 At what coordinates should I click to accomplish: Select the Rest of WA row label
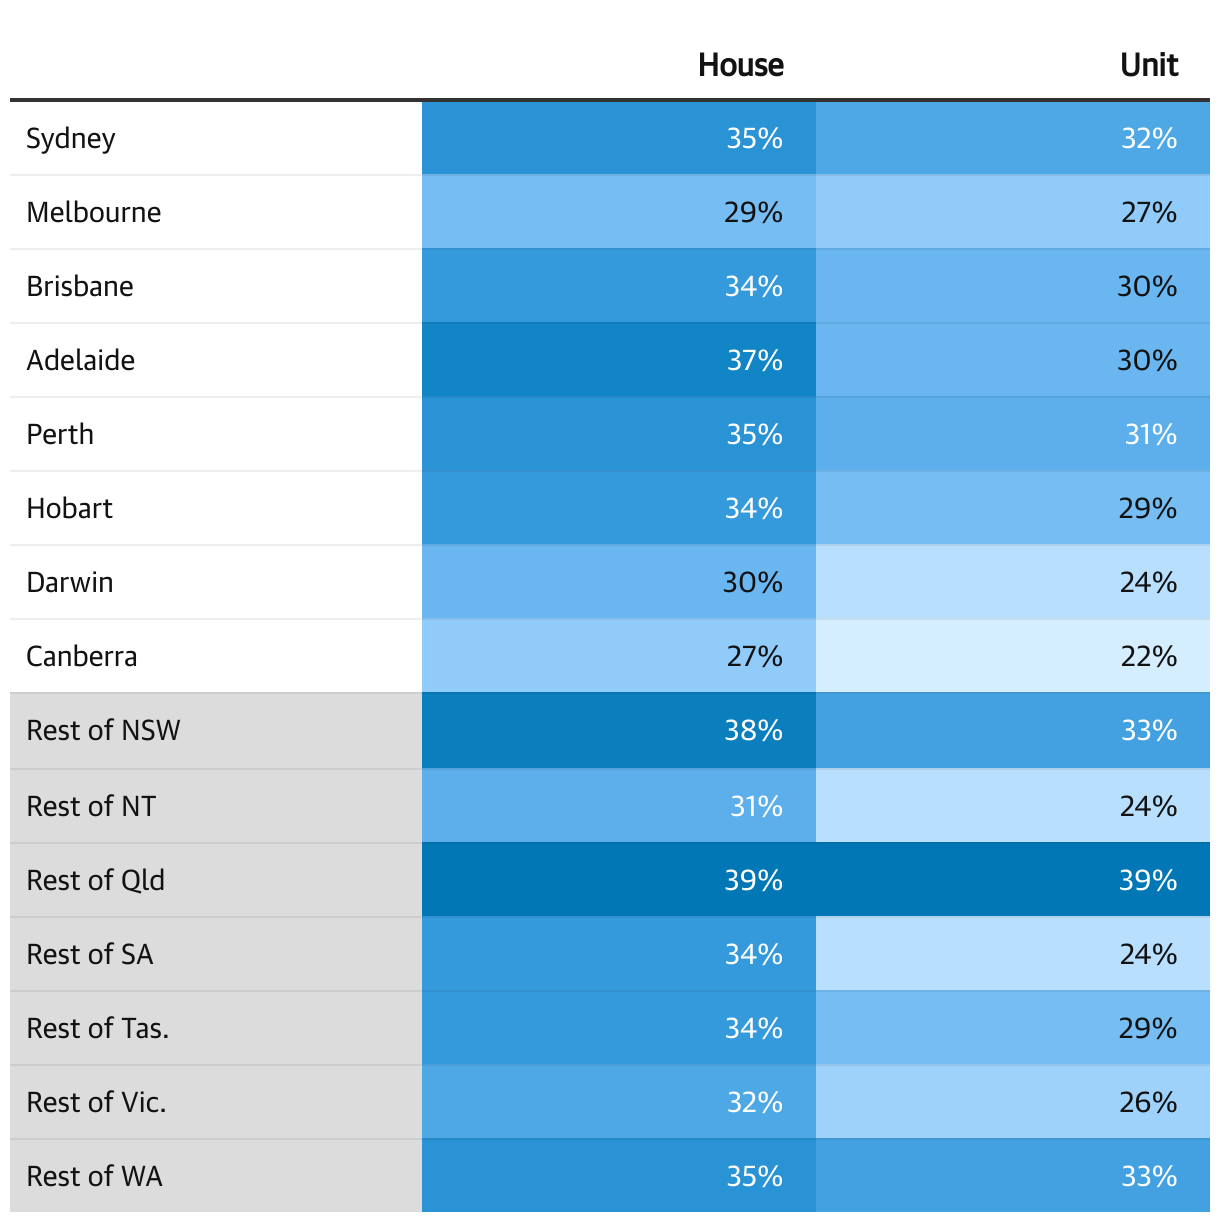(x=95, y=1176)
